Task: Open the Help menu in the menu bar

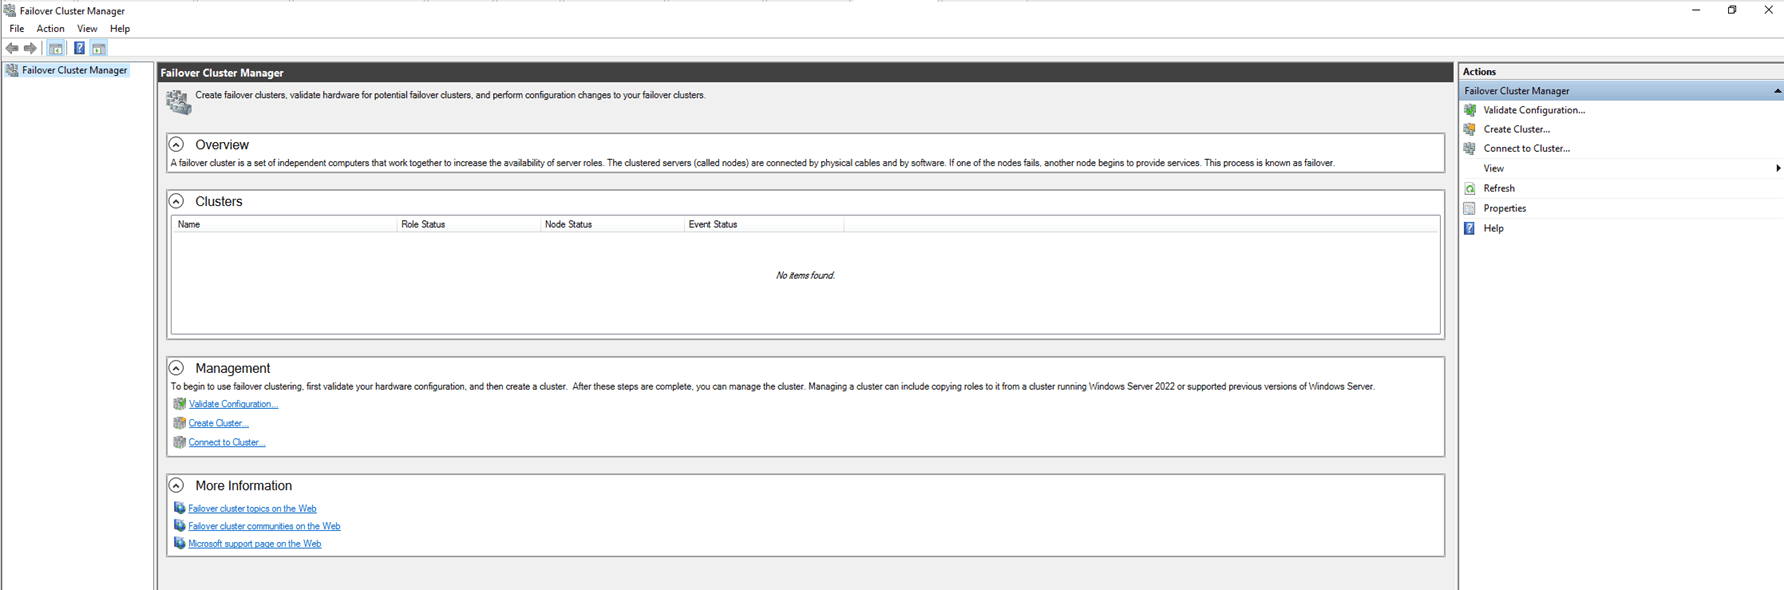Action: pos(120,29)
